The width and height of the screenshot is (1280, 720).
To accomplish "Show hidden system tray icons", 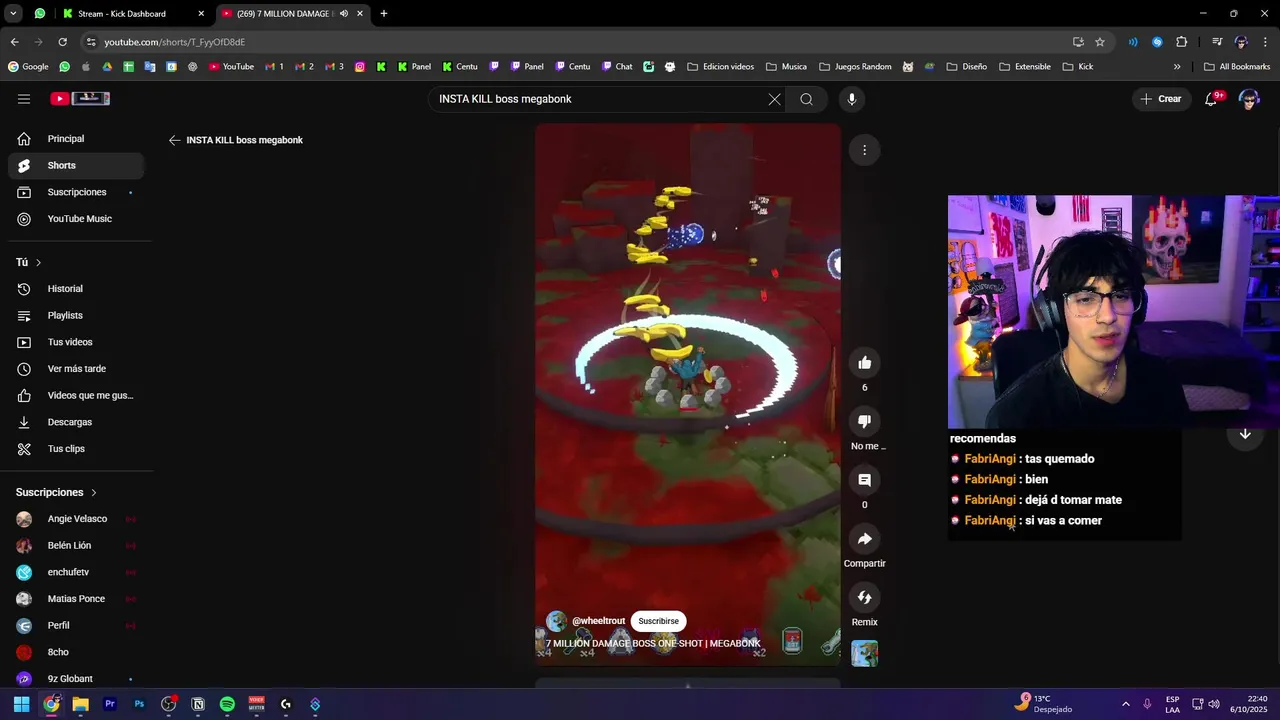I will point(1125,704).
